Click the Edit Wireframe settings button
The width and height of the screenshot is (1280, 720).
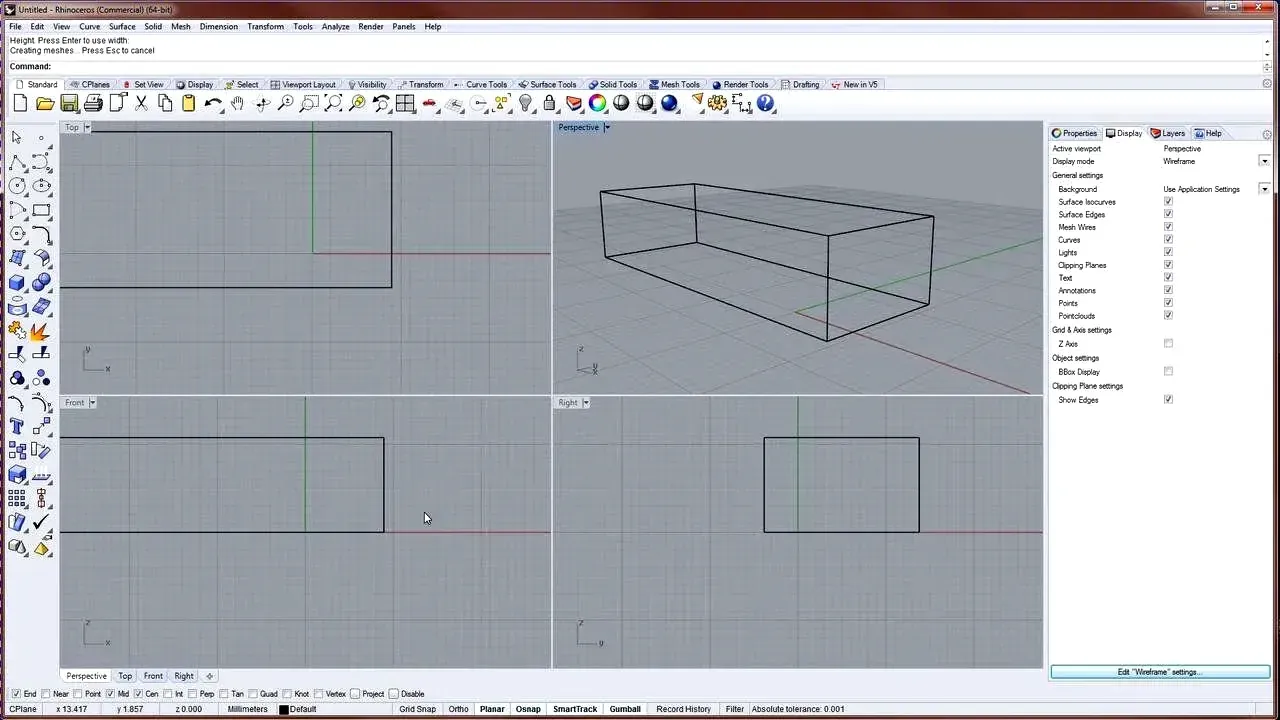point(1159,671)
